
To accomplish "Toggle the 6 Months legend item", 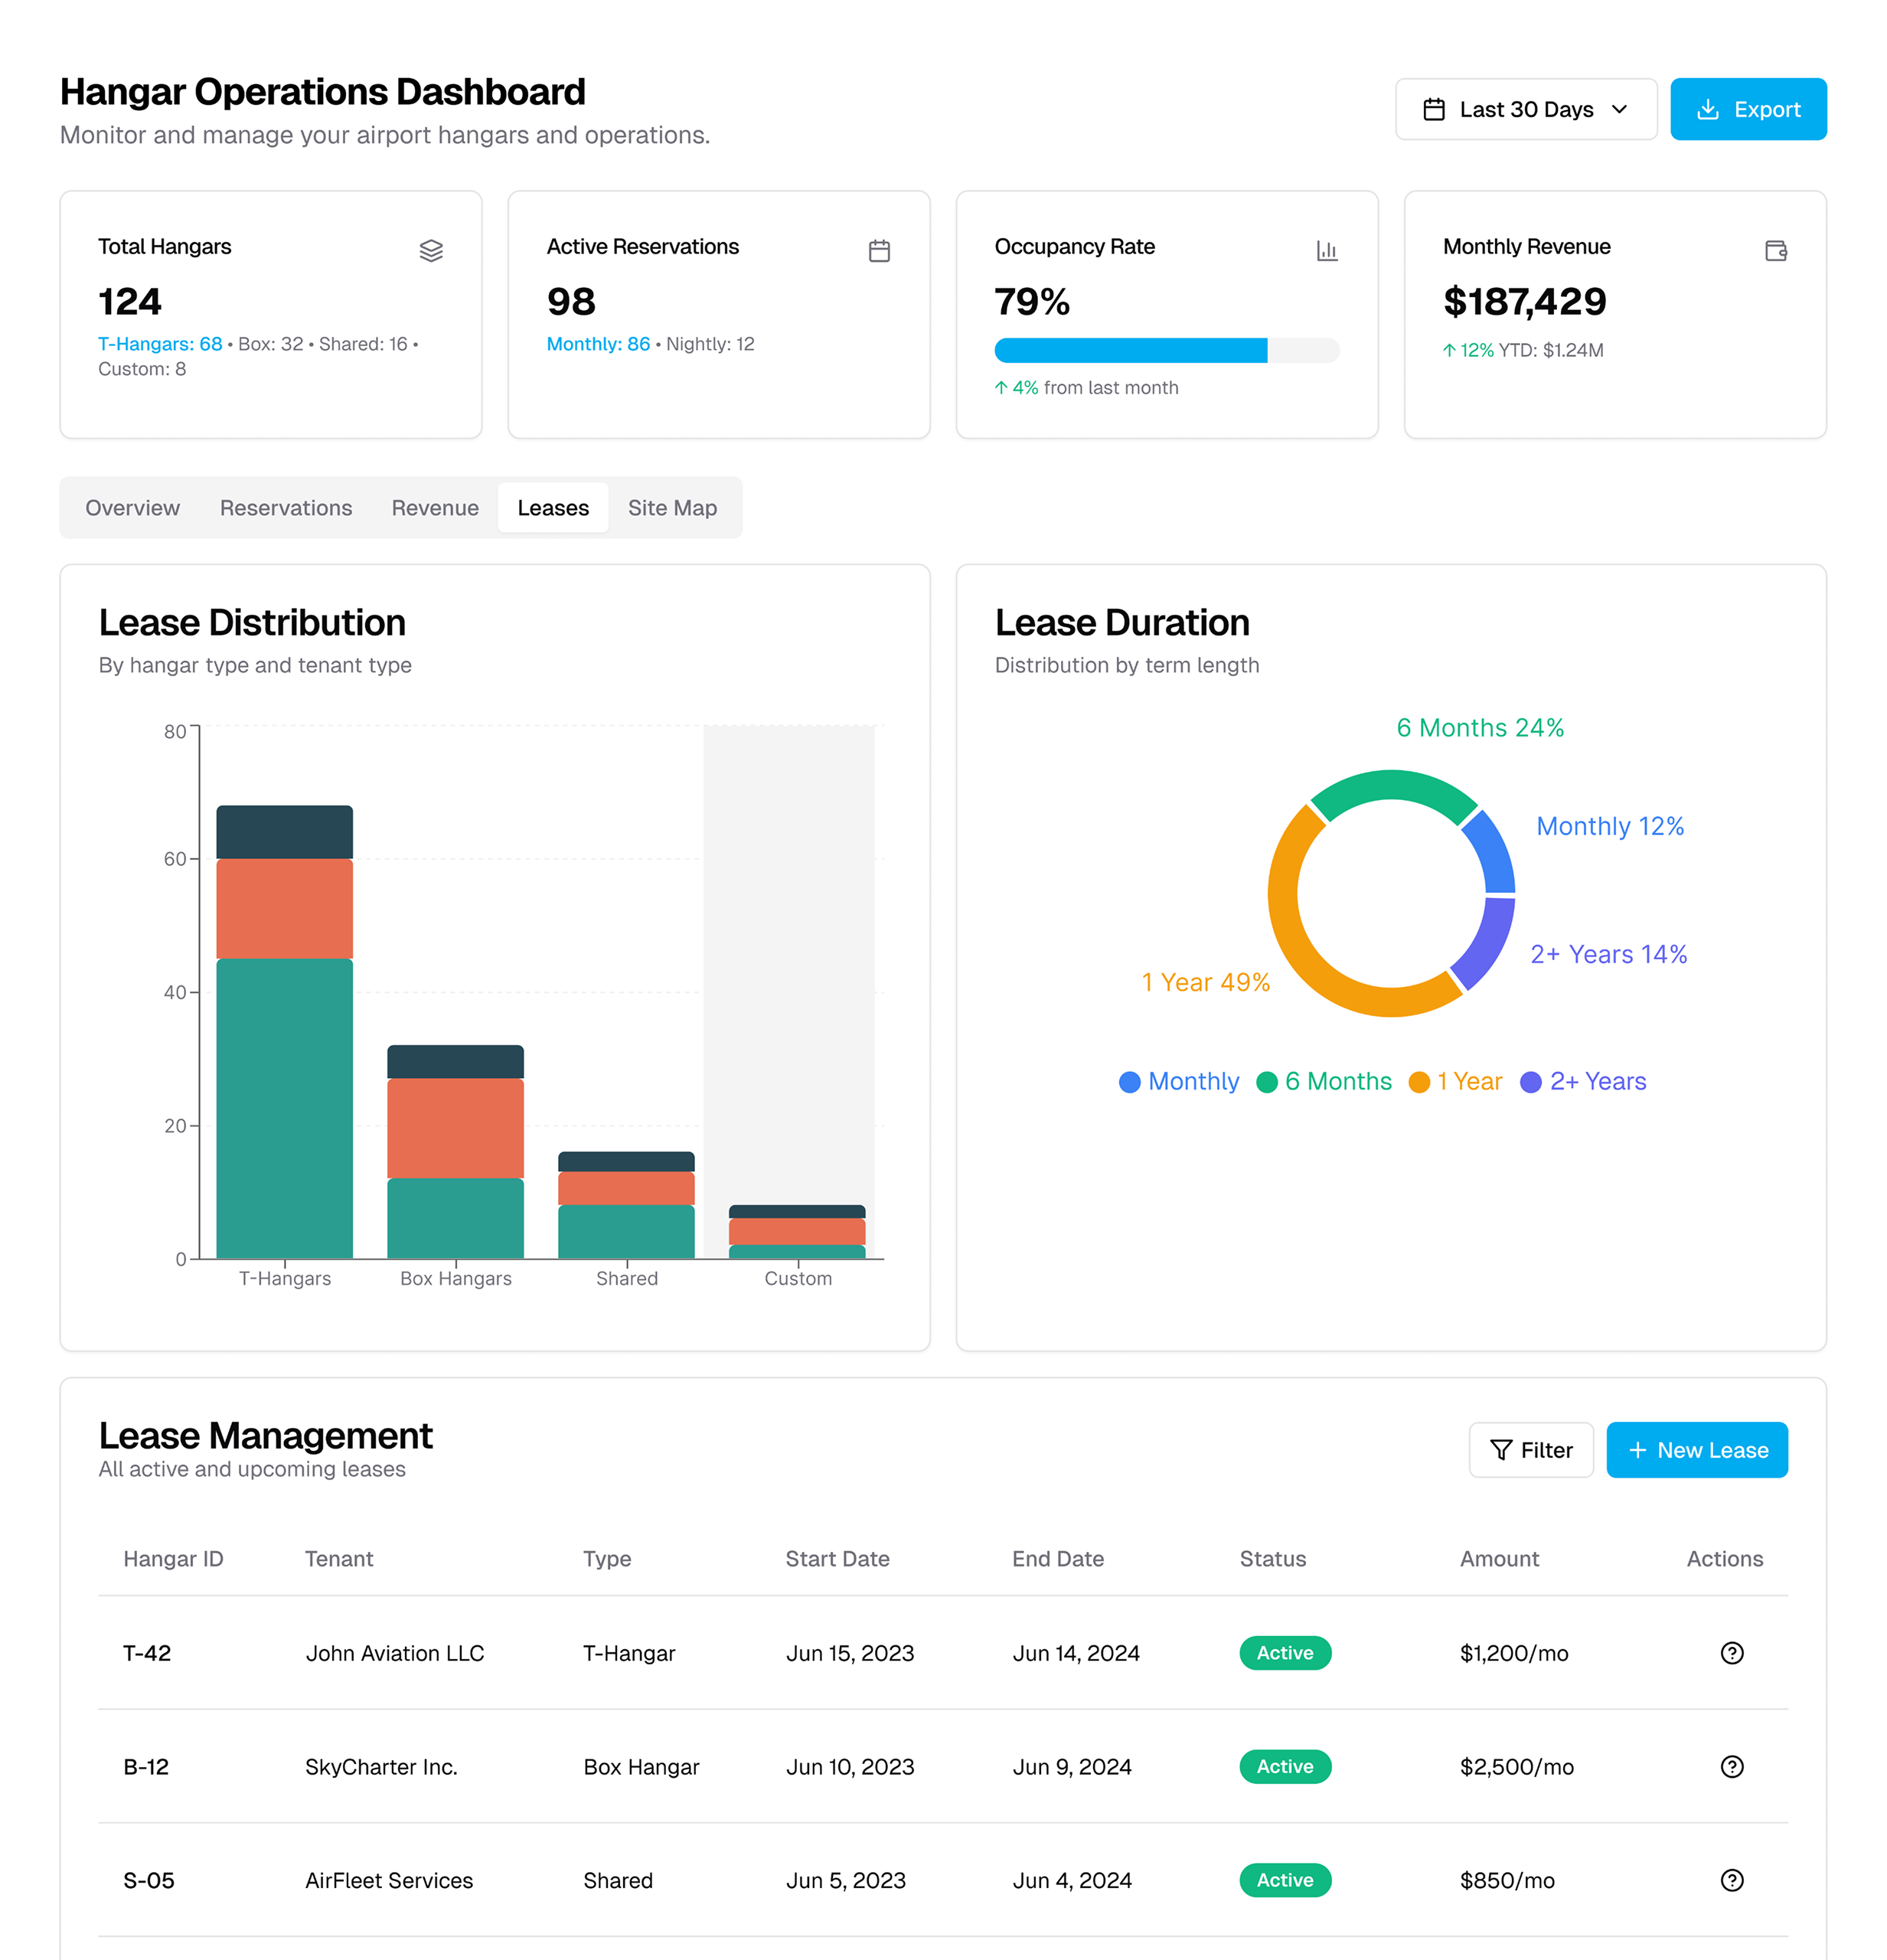I will point(1323,1081).
